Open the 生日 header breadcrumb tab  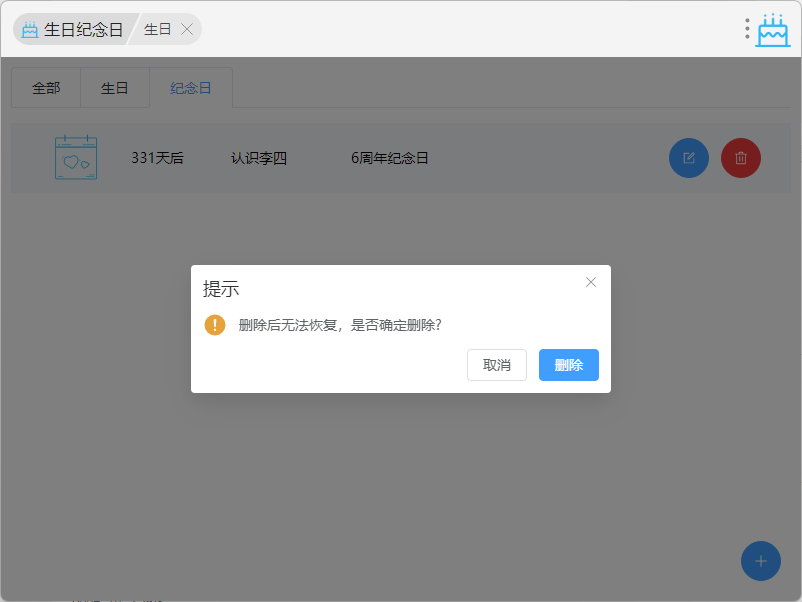pos(158,30)
